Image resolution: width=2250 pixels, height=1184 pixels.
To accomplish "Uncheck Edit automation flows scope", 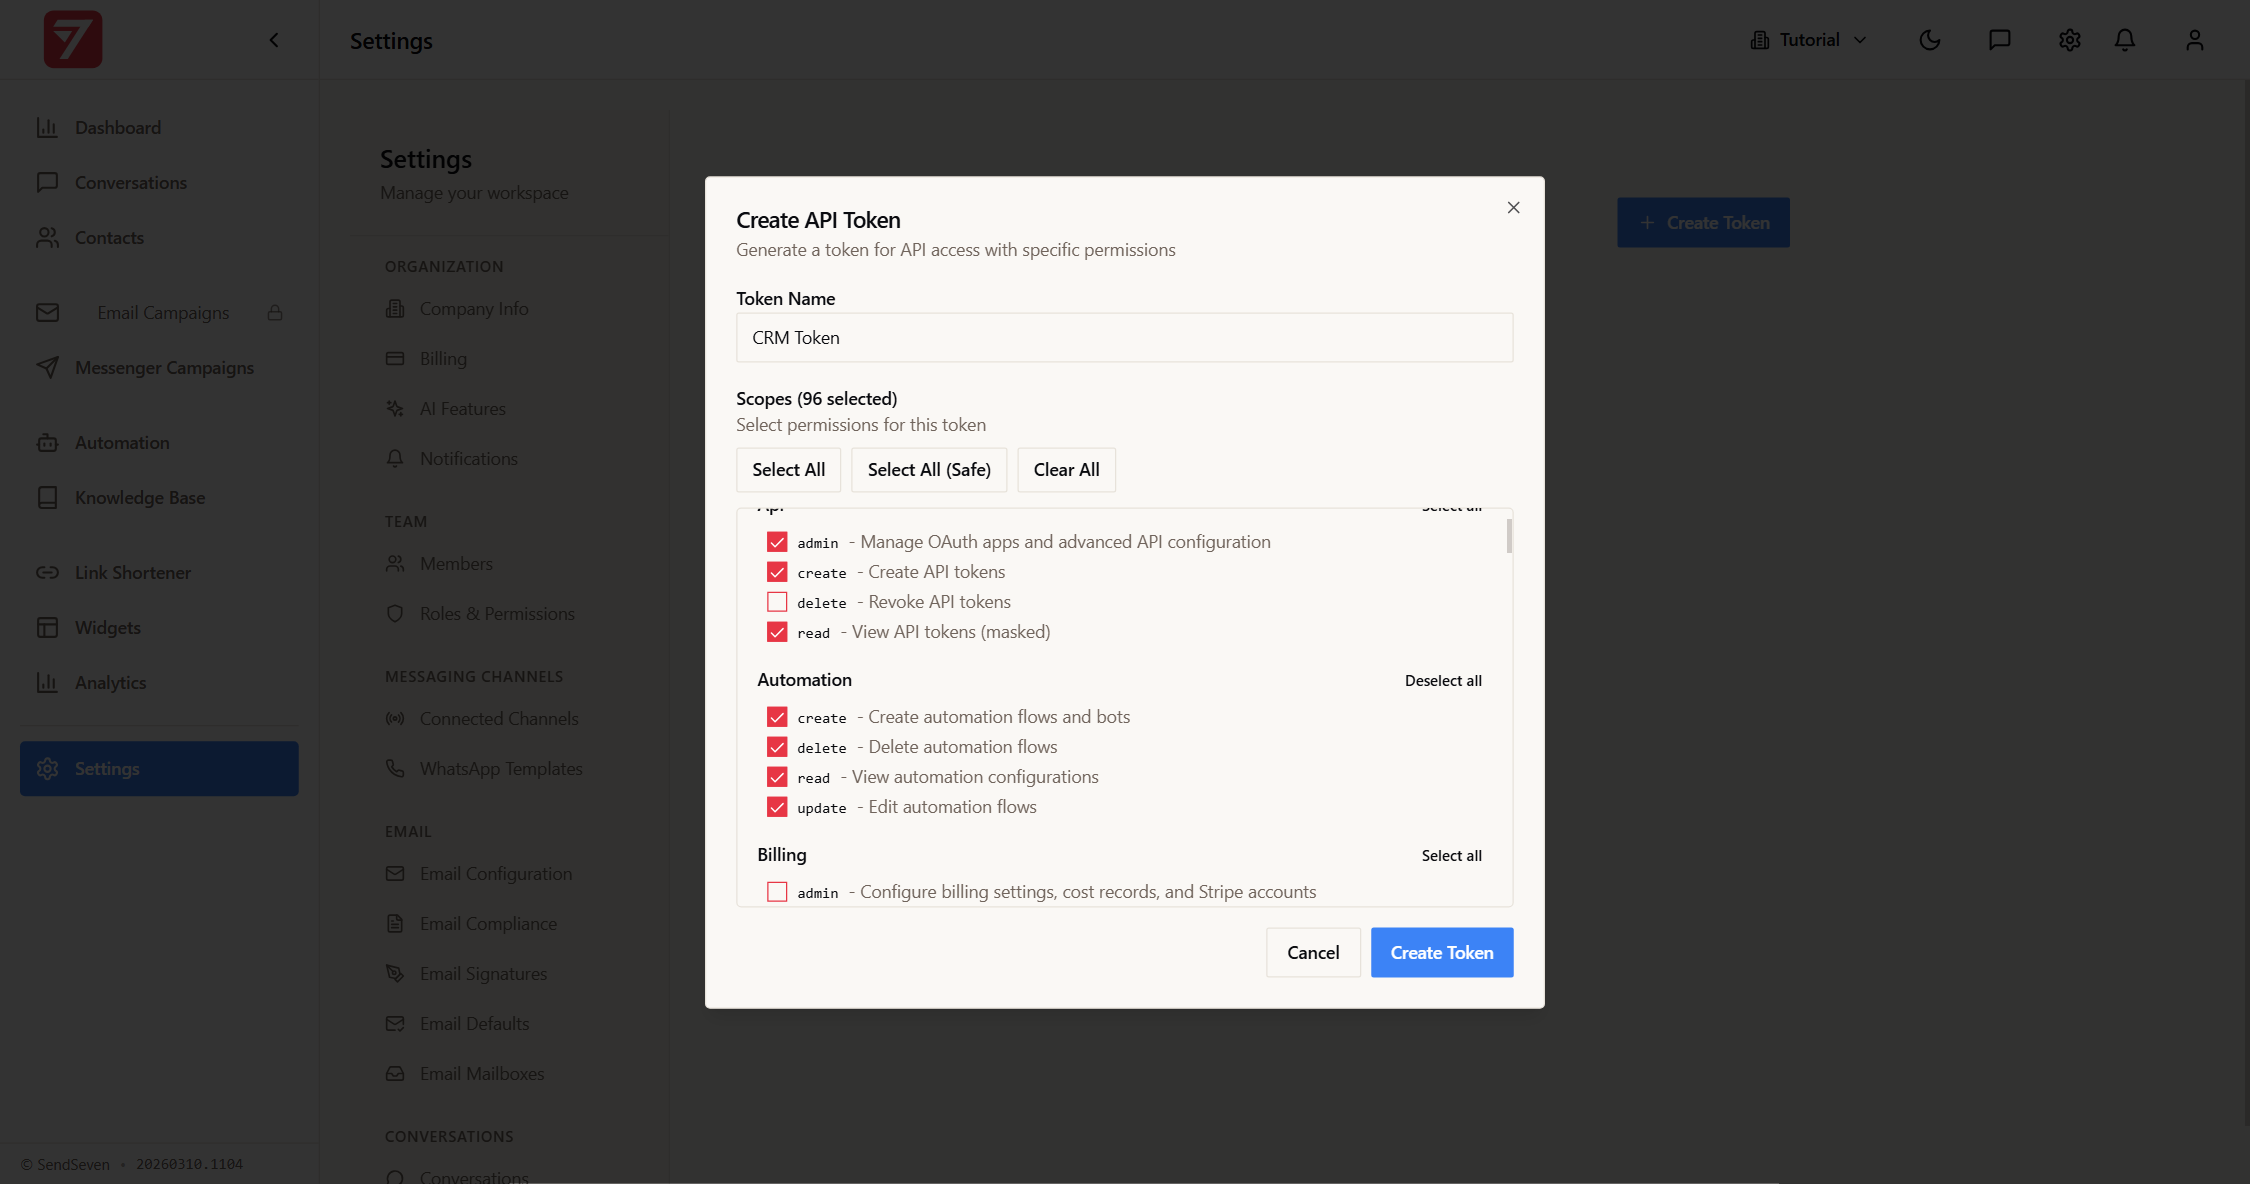I will tap(777, 807).
